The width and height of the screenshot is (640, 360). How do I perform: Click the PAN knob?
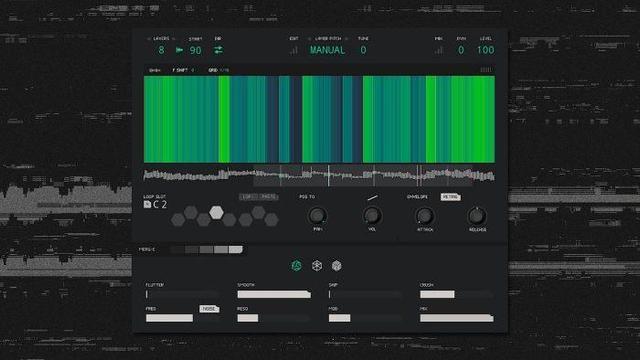[x=317, y=216]
